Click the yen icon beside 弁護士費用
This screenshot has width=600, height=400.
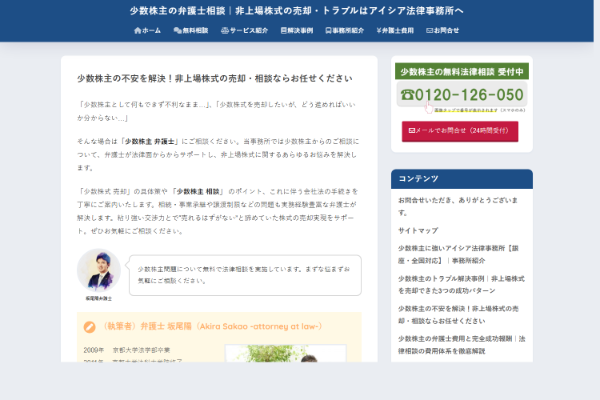point(378,31)
